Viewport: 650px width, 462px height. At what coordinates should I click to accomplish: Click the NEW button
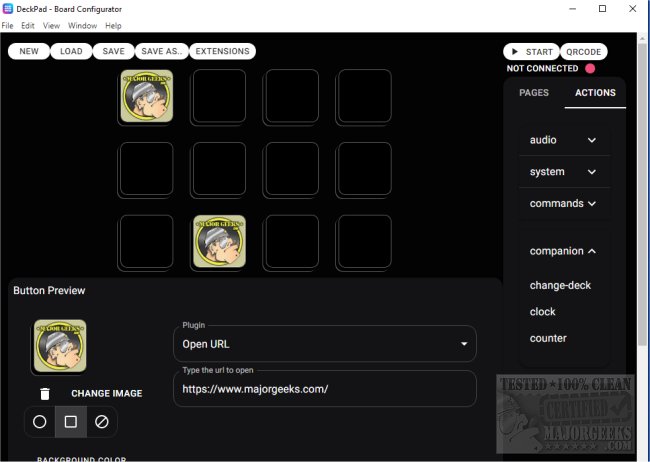point(29,51)
